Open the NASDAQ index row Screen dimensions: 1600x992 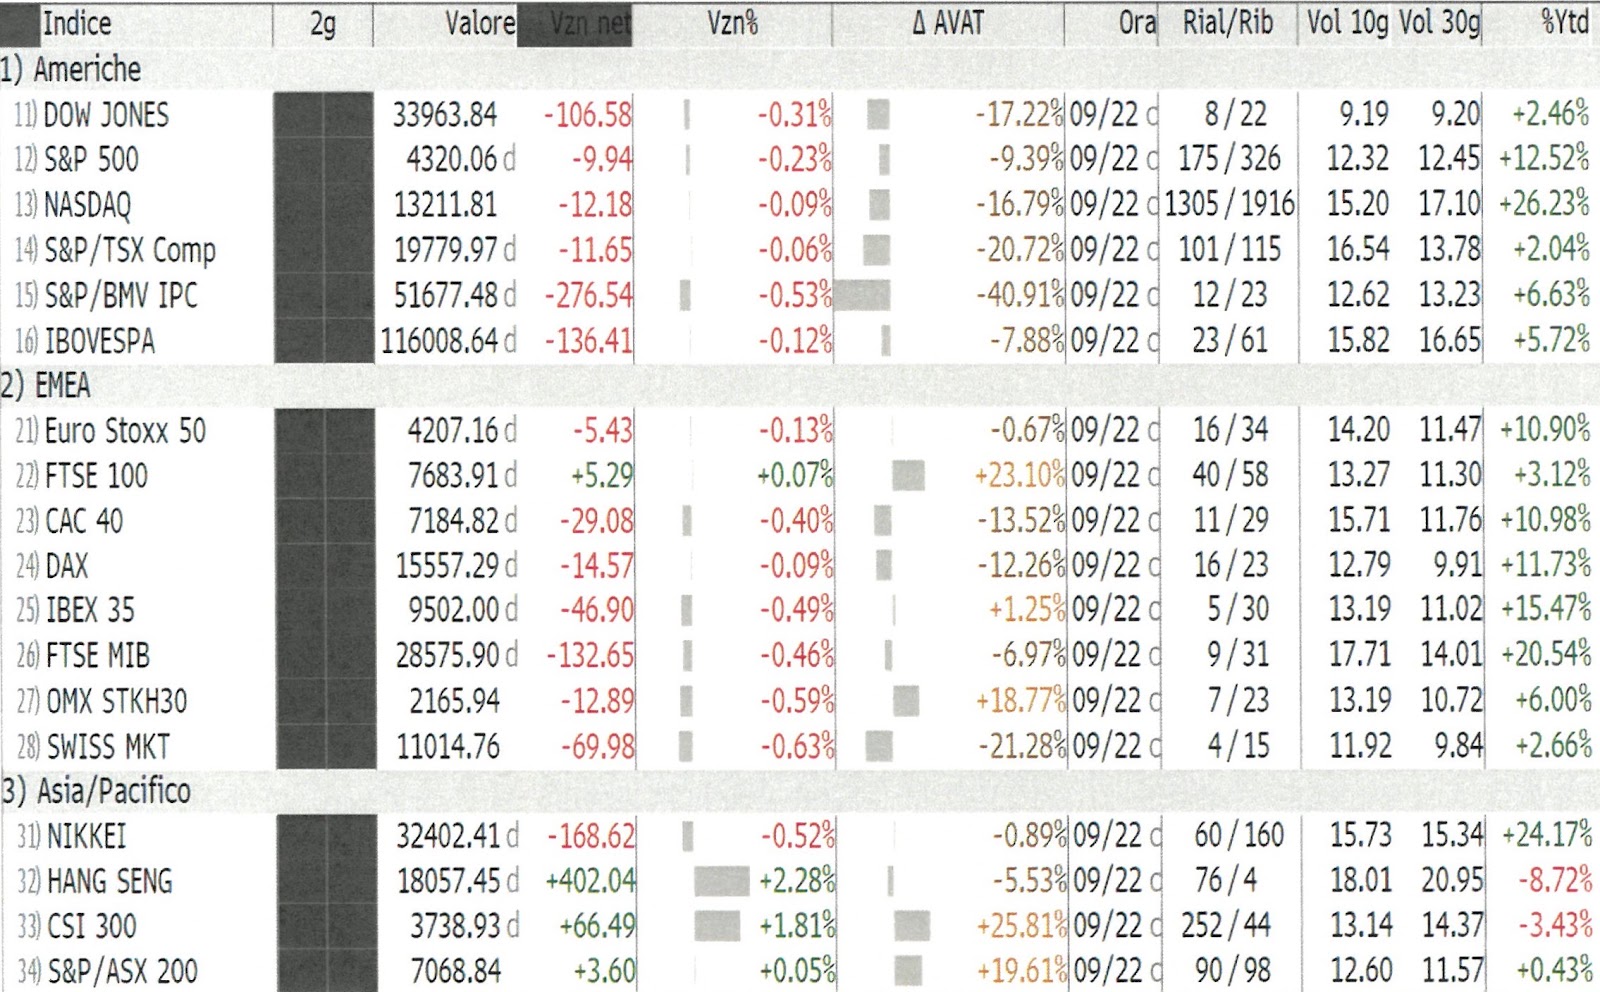coord(800,205)
